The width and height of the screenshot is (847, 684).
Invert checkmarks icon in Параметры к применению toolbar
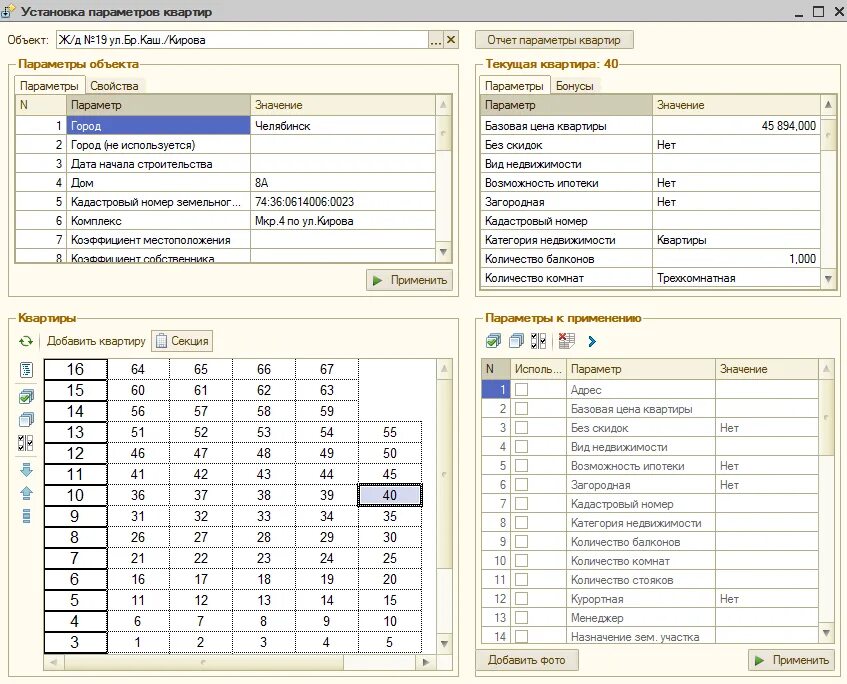(x=539, y=341)
